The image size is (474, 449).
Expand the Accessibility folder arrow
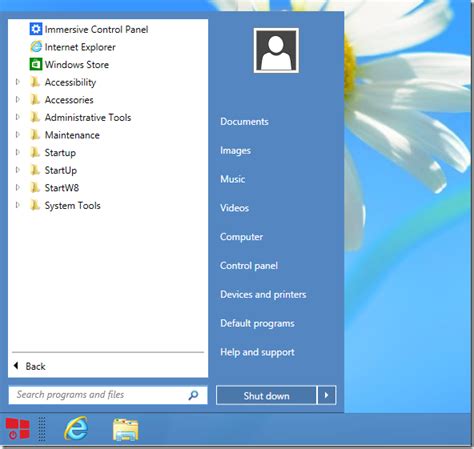[x=18, y=82]
